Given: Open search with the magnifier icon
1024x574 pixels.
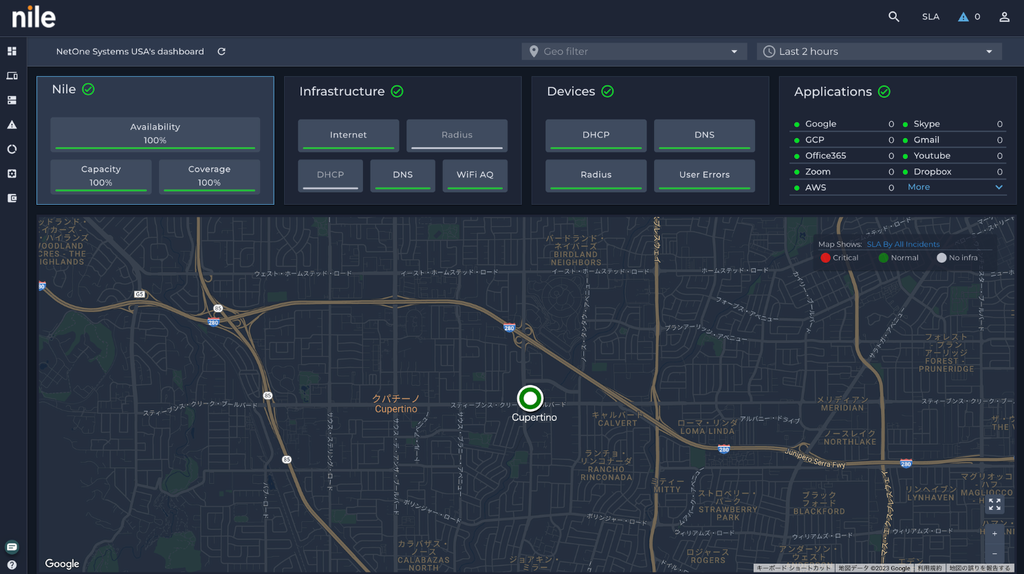Looking at the screenshot, I should coord(893,17).
